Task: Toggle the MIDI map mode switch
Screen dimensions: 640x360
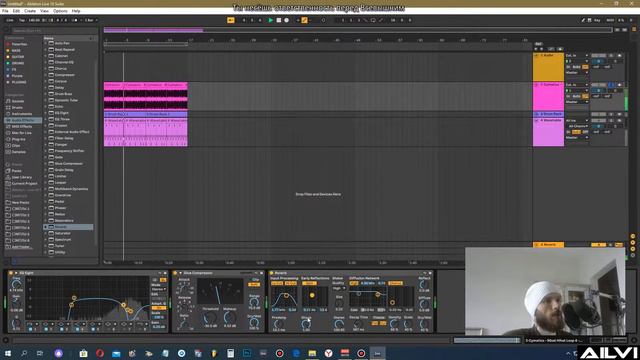Action: point(610,20)
